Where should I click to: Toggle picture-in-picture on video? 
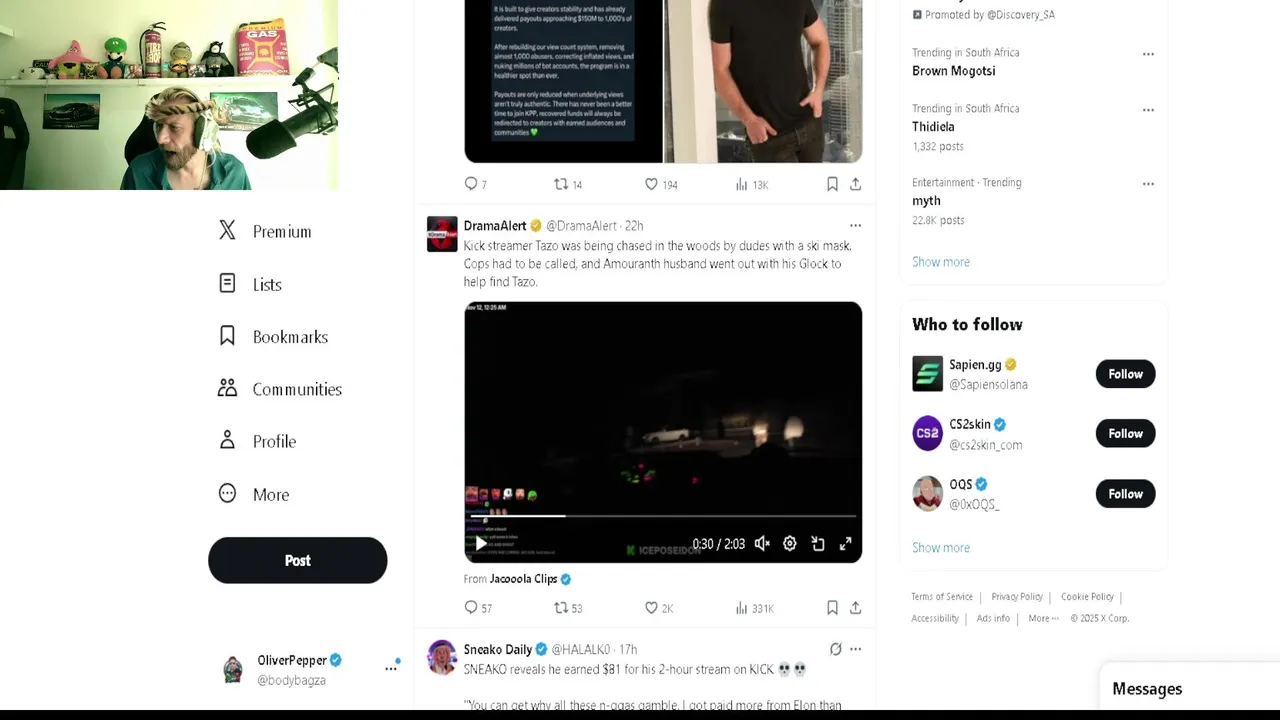point(818,544)
